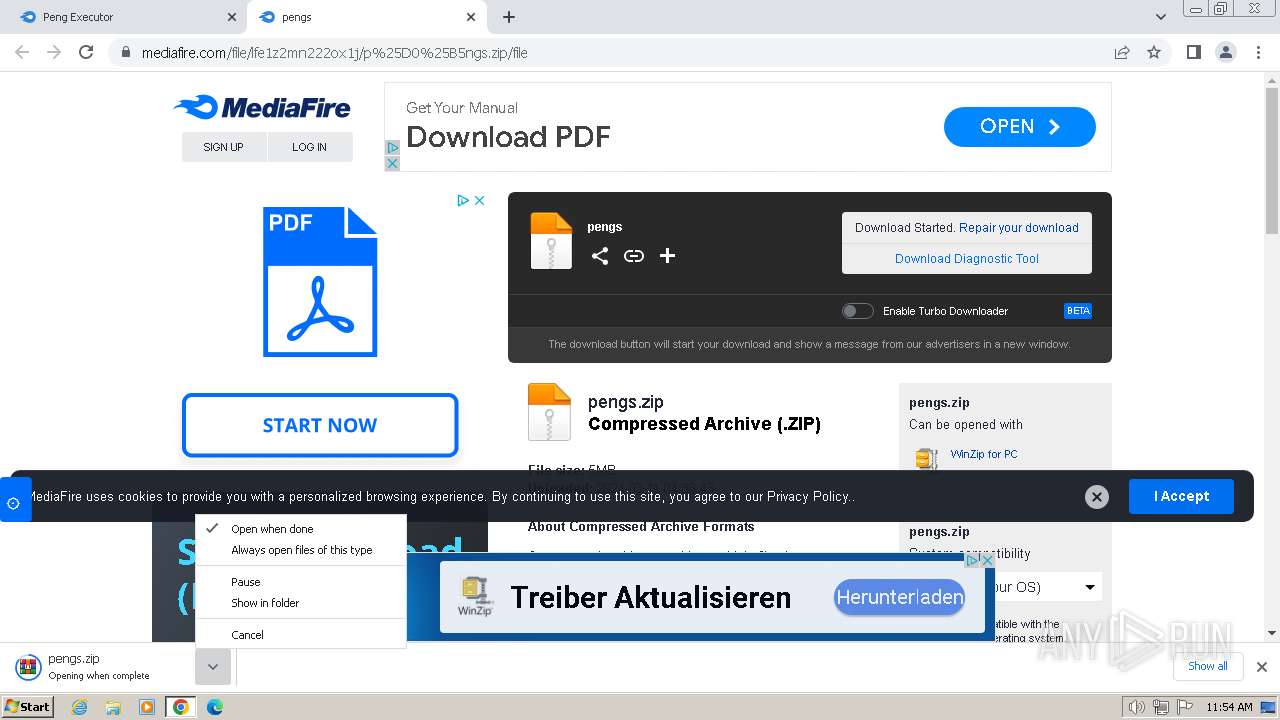
Task: Go back using the browser back arrow
Action: coord(22,52)
